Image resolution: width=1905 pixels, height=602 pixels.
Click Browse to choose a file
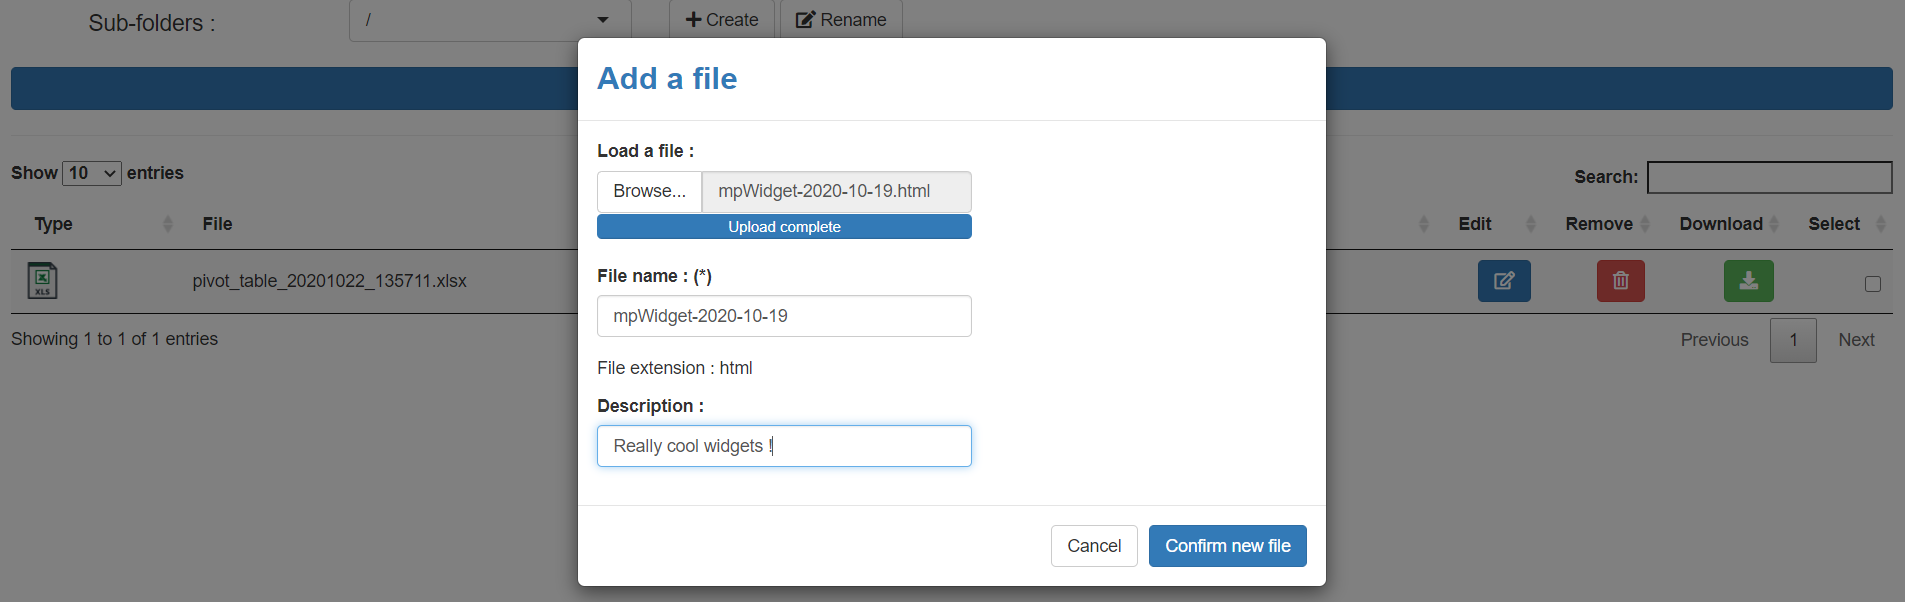(x=649, y=191)
